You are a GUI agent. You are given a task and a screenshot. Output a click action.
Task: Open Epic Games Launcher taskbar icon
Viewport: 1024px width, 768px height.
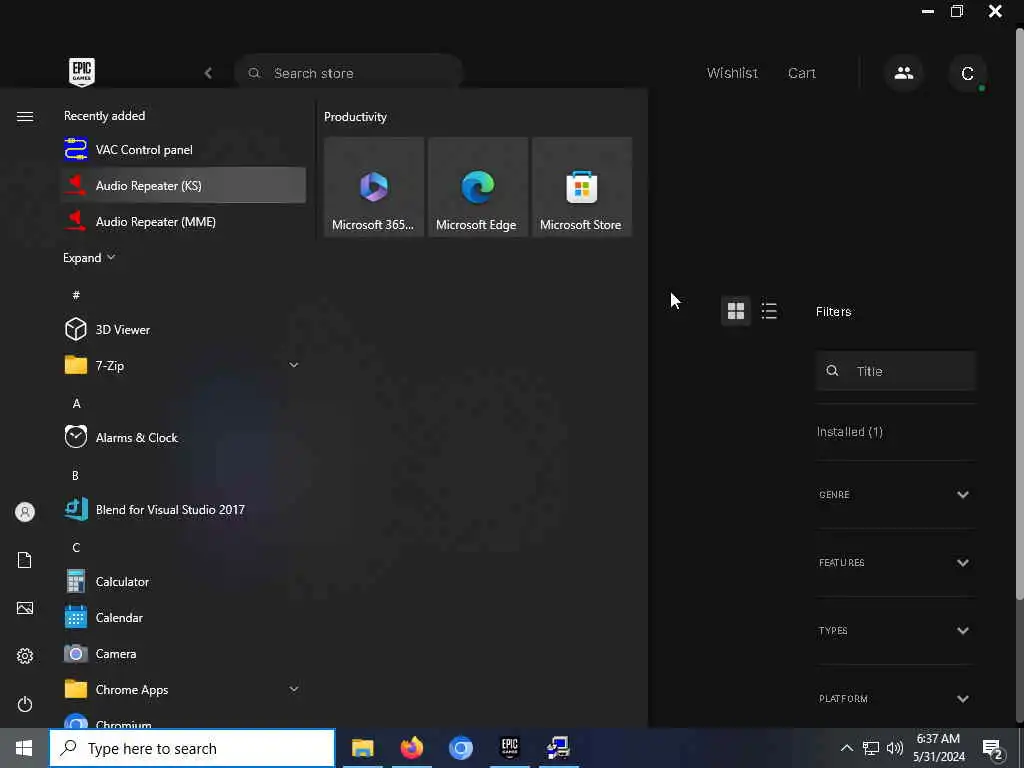pyautogui.click(x=509, y=748)
